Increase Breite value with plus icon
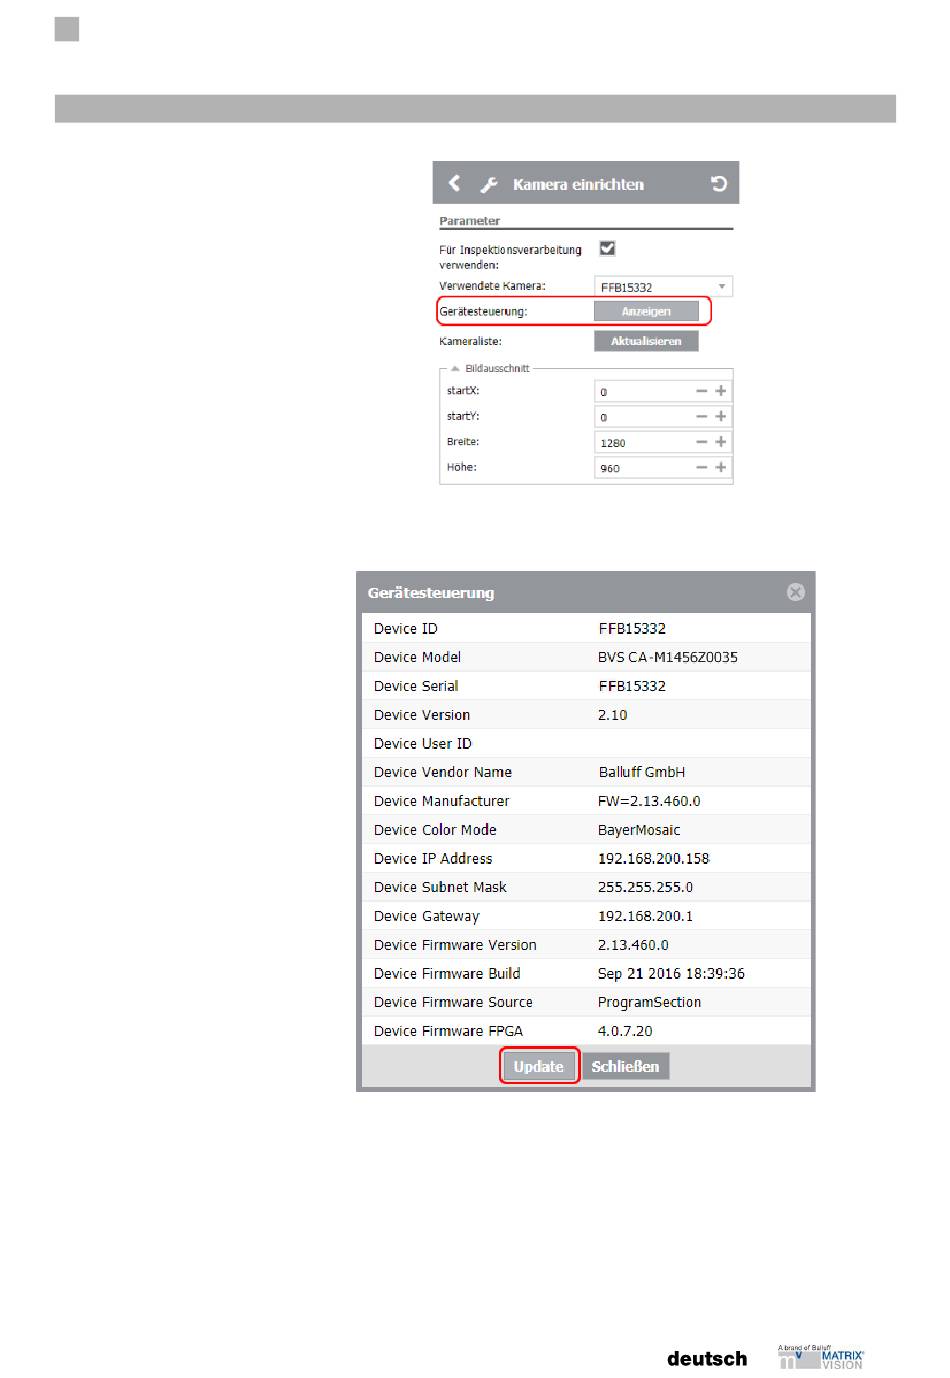 [x=720, y=442]
